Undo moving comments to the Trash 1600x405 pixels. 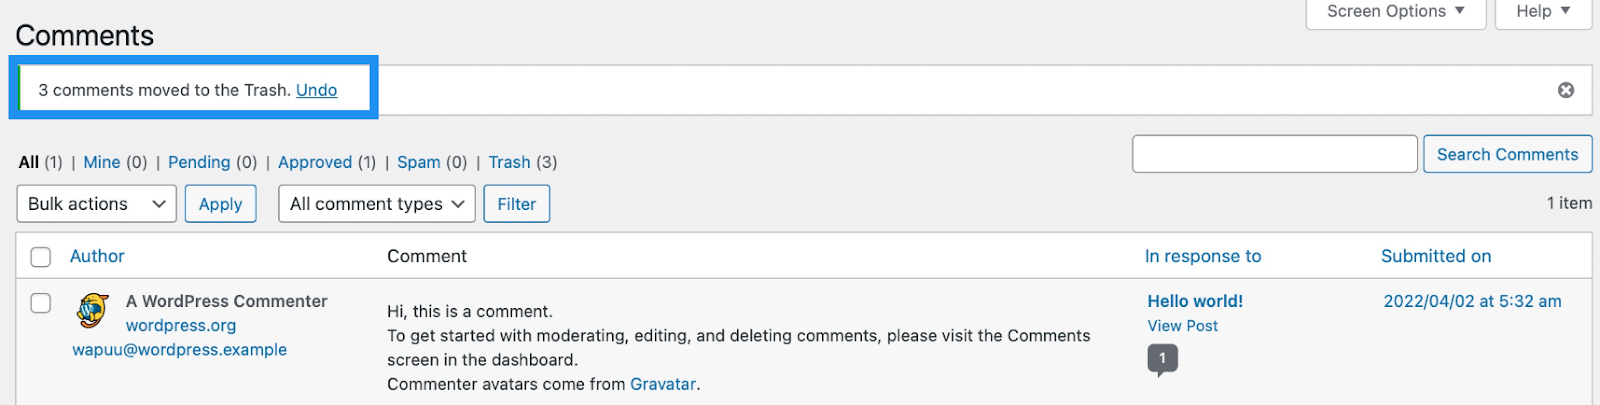316,90
